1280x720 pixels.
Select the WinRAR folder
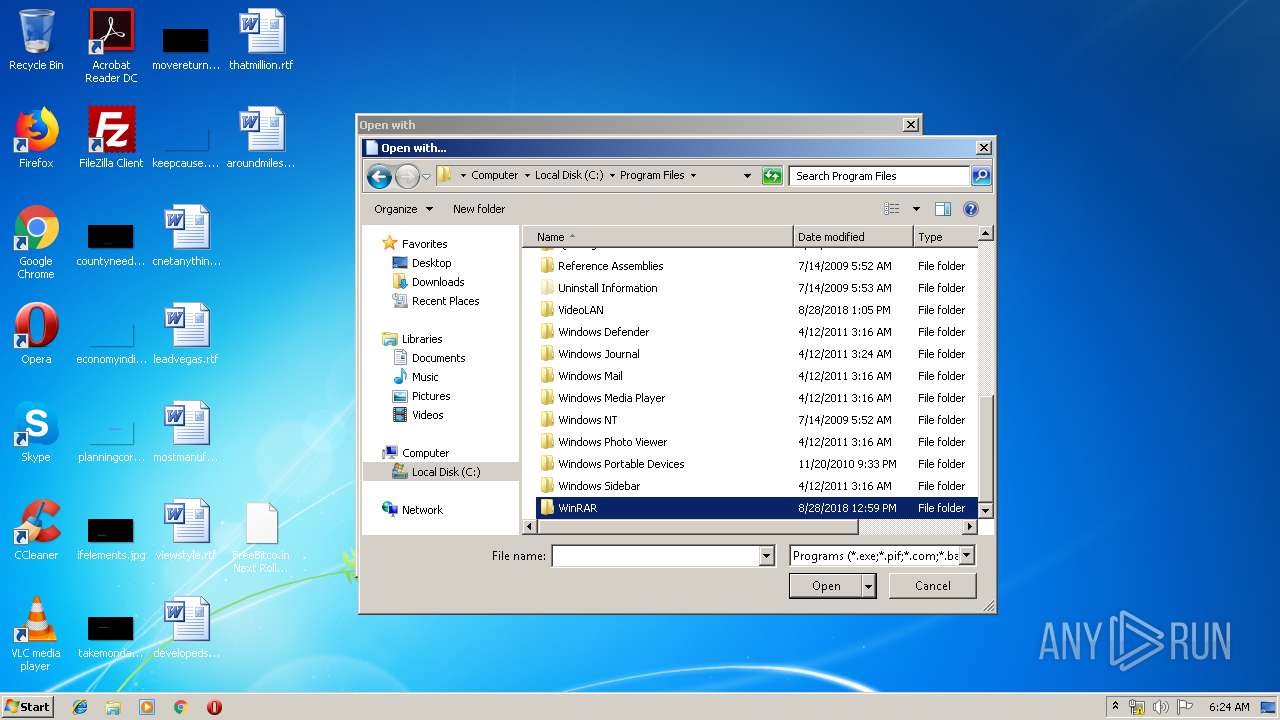coord(756,508)
